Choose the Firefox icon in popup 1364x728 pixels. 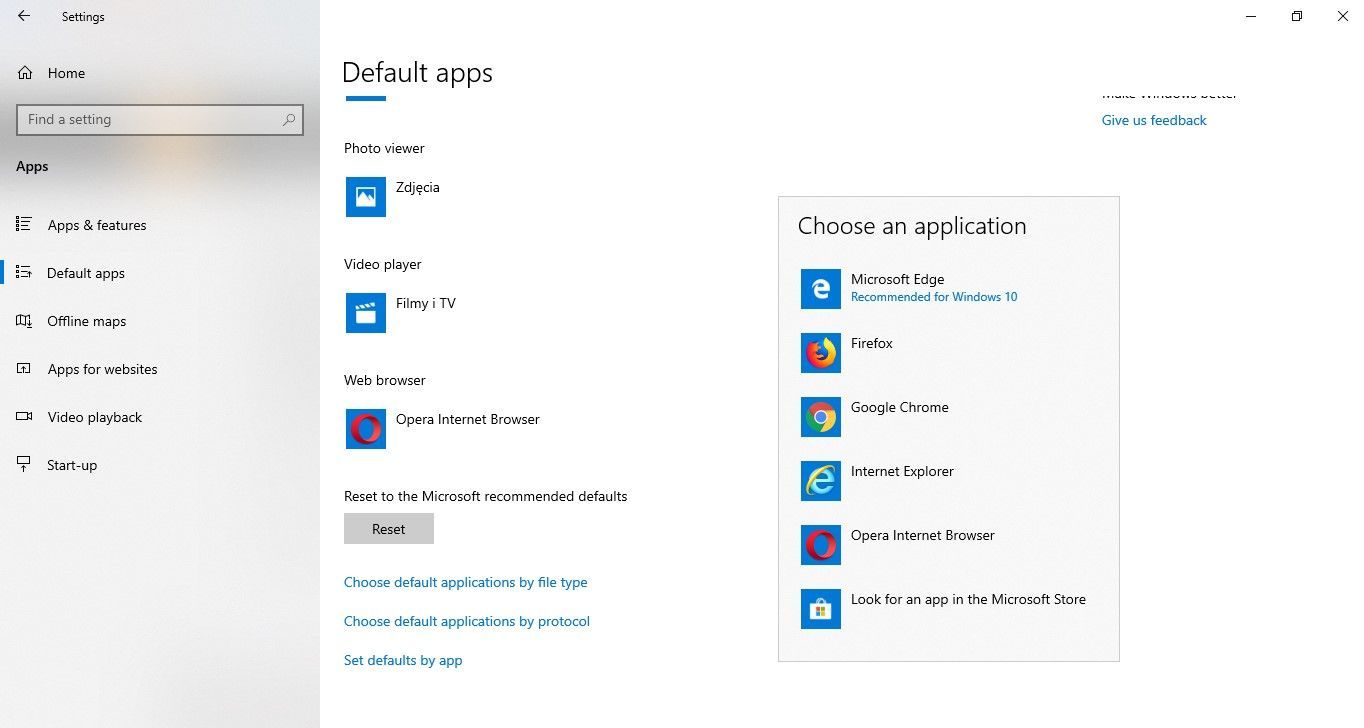click(820, 353)
